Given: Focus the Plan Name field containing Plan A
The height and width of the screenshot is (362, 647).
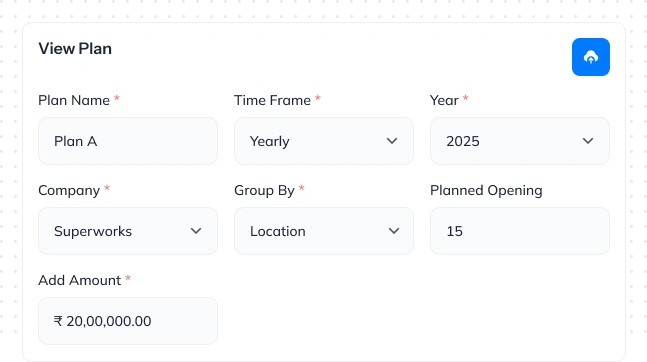Looking at the screenshot, I should click(x=128, y=141).
